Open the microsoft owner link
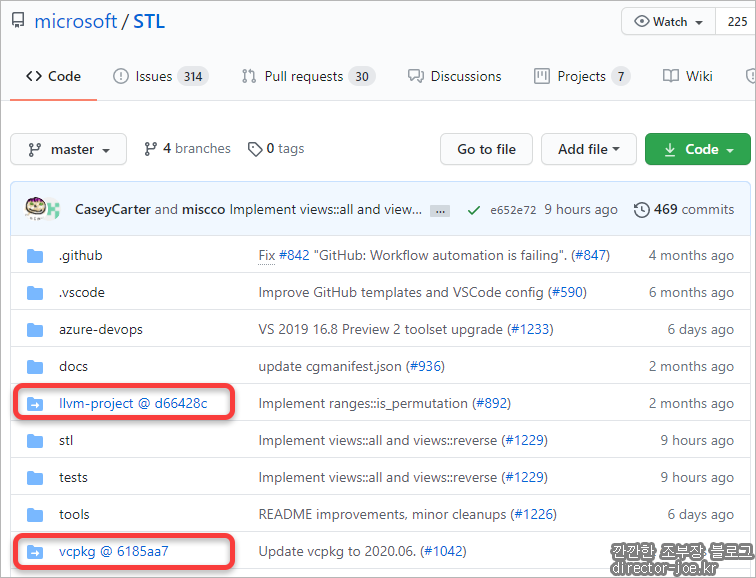 click(76, 21)
